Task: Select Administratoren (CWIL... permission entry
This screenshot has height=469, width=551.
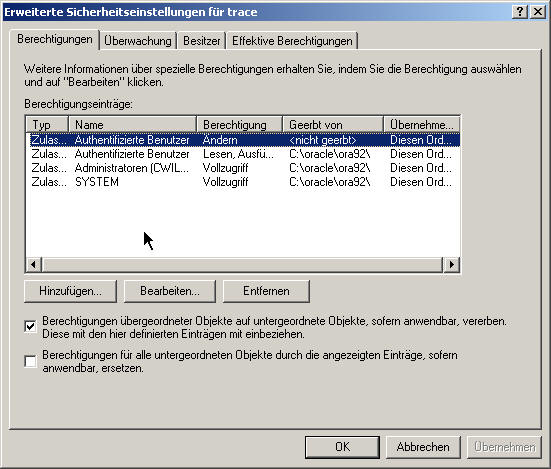Action: tap(243, 168)
